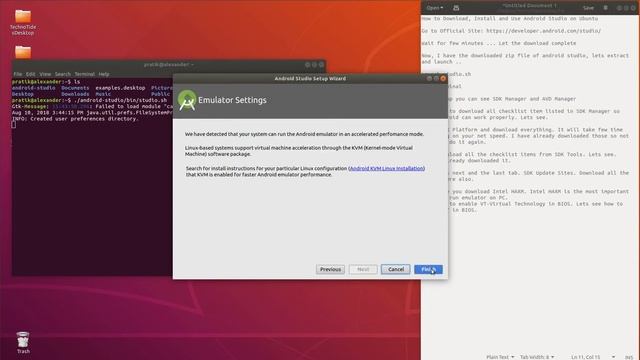Click 'SDK Manager and AVD Manager' line in editor
640x360 pixels.
point(512,99)
